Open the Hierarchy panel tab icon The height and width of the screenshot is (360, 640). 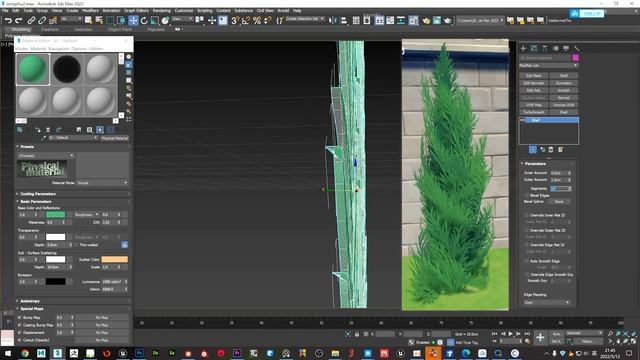tap(544, 48)
